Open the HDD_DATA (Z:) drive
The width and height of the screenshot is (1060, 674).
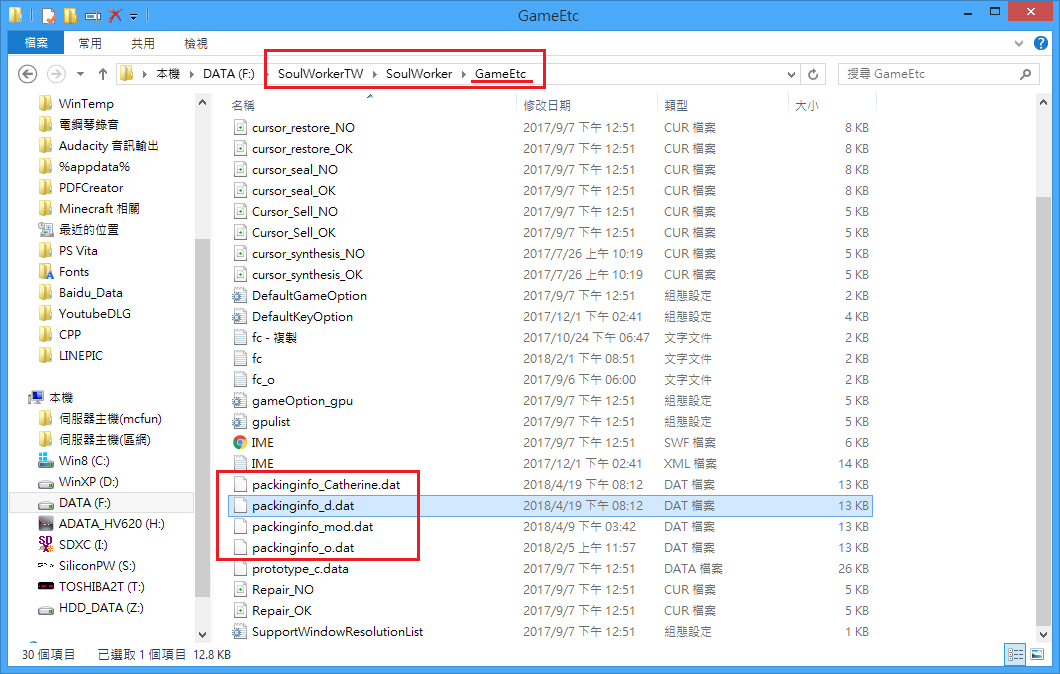coord(101,607)
